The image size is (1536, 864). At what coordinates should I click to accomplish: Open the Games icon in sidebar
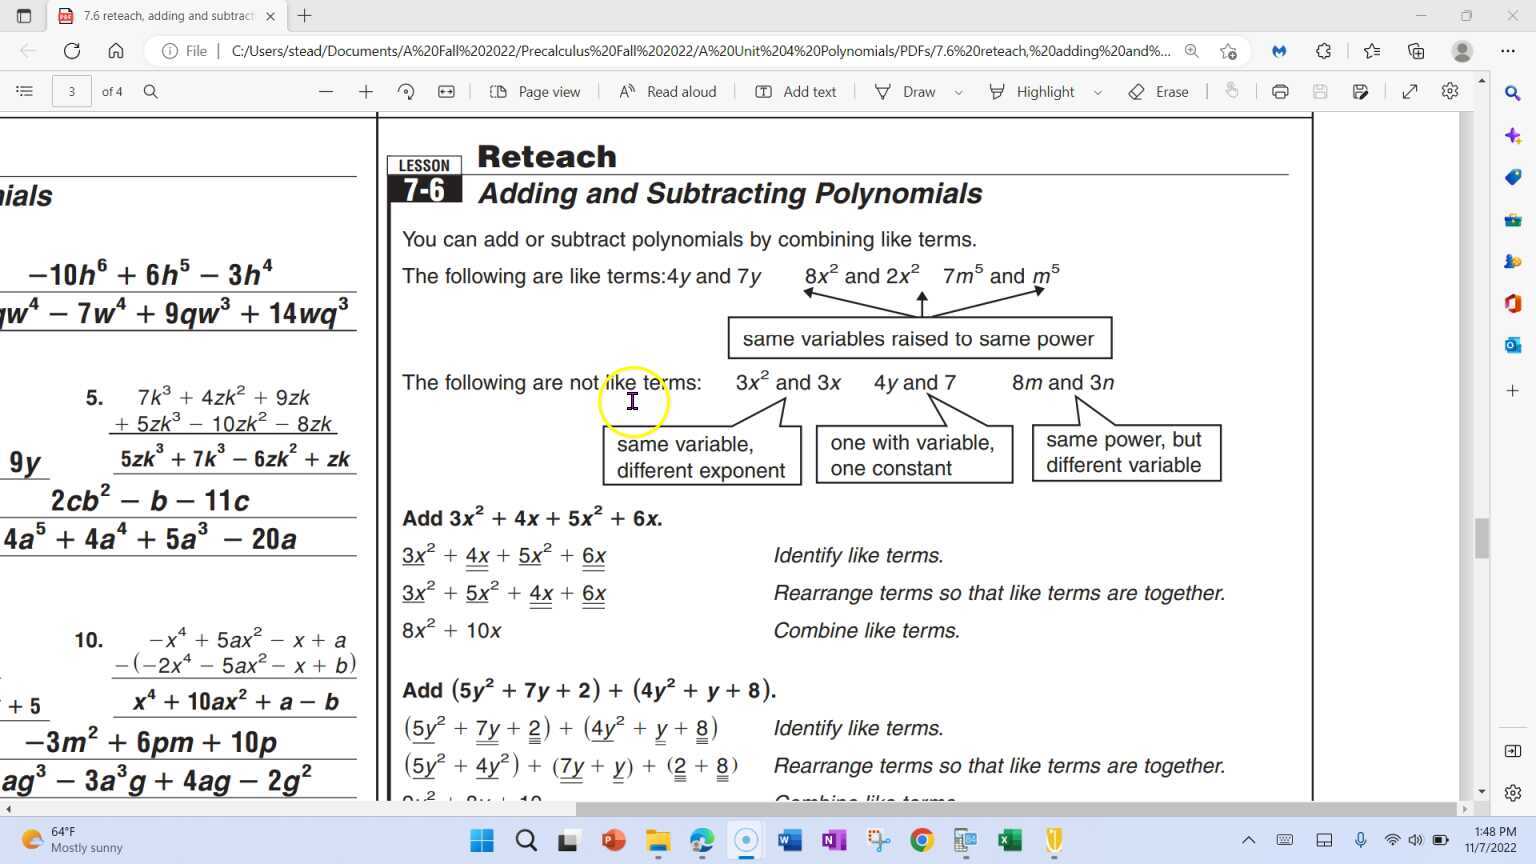1513,261
